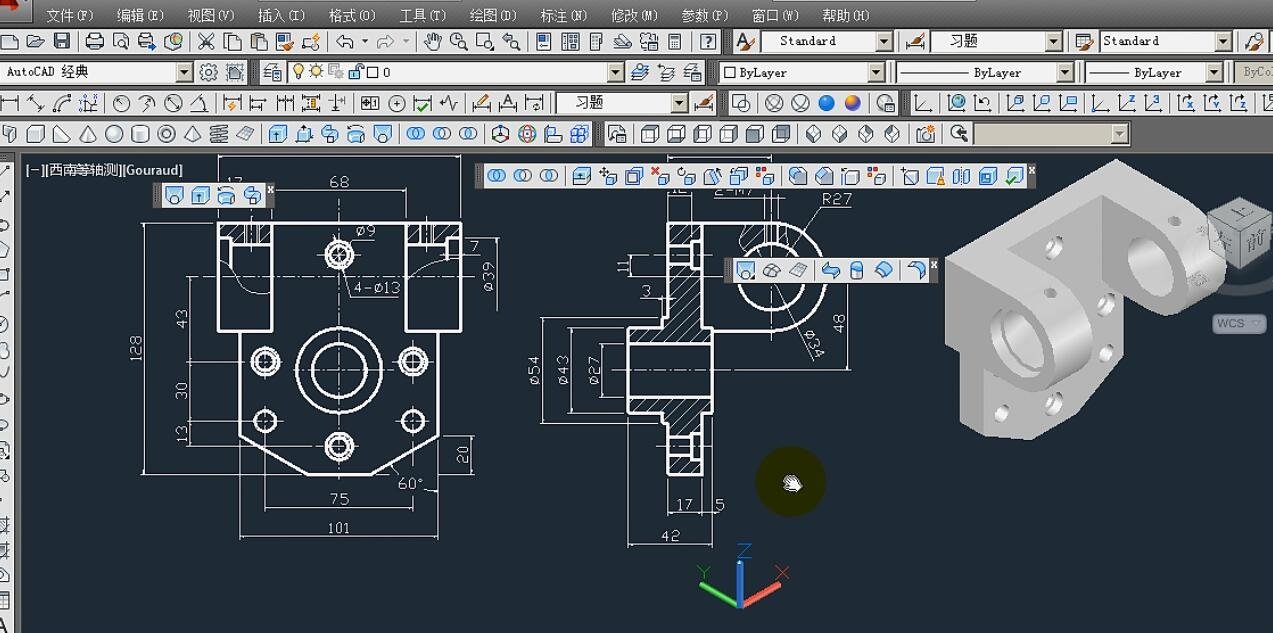Click the Save file icon
Image resolution: width=1273 pixels, height=633 pixels.
pyautogui.click(x=62, y=41)
